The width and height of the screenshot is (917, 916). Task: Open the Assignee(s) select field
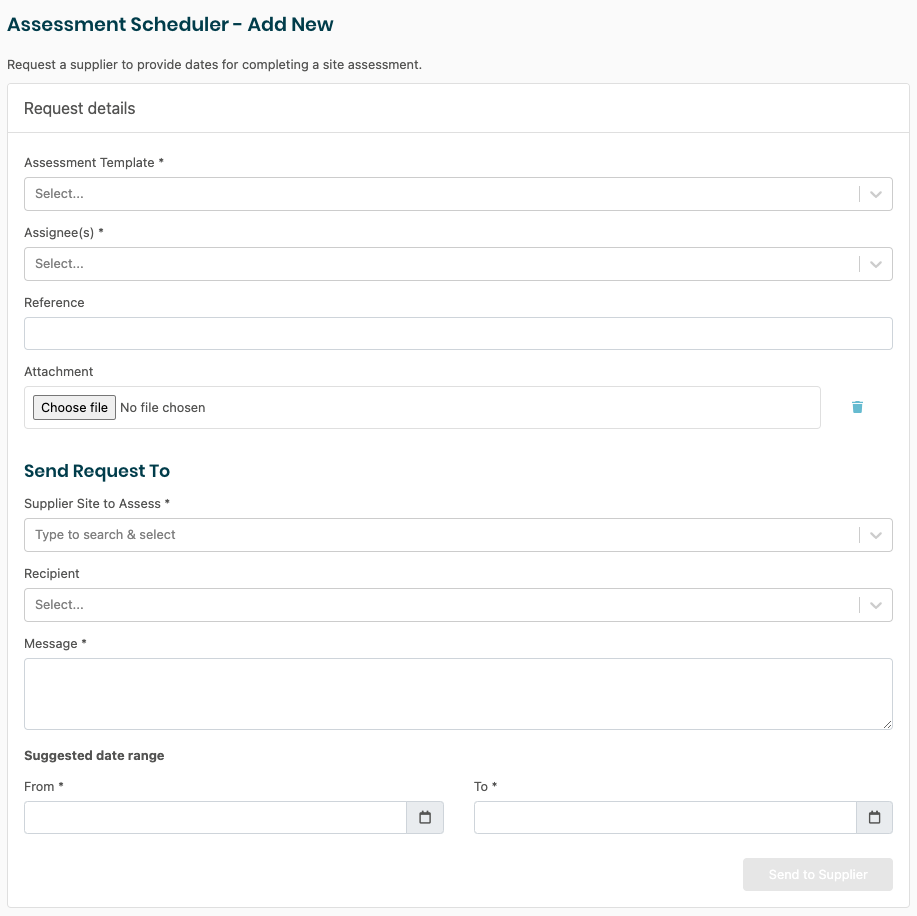point(440,264)
